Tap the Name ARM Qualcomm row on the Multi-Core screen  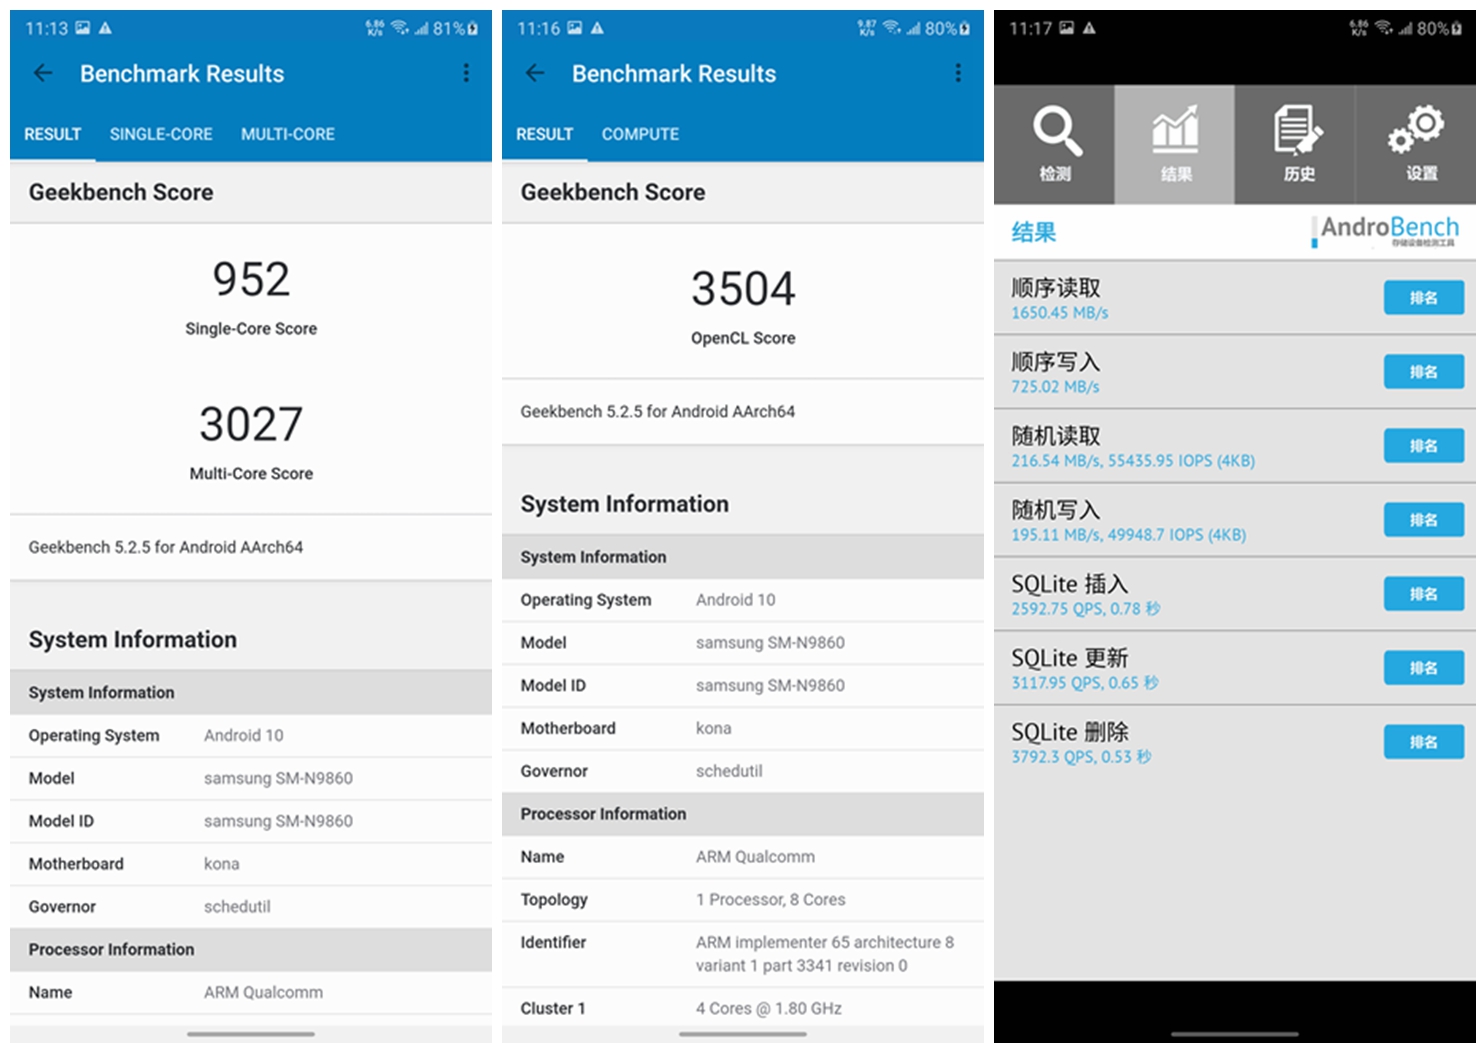click(251, 993)
